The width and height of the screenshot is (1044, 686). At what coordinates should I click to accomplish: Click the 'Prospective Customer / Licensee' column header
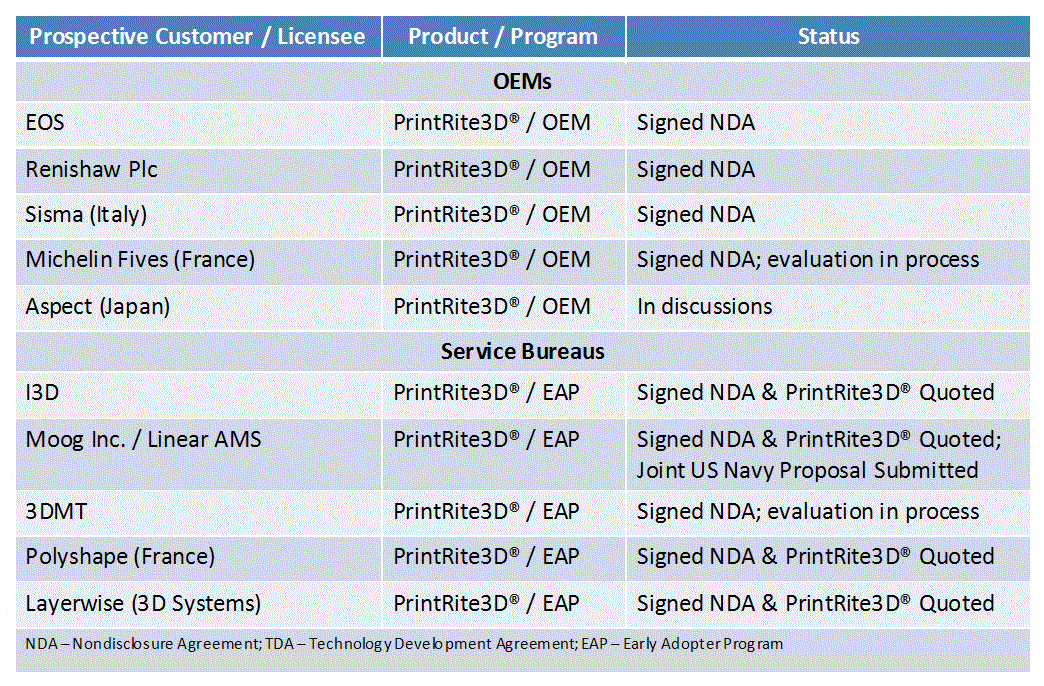[x=198, y=37]
